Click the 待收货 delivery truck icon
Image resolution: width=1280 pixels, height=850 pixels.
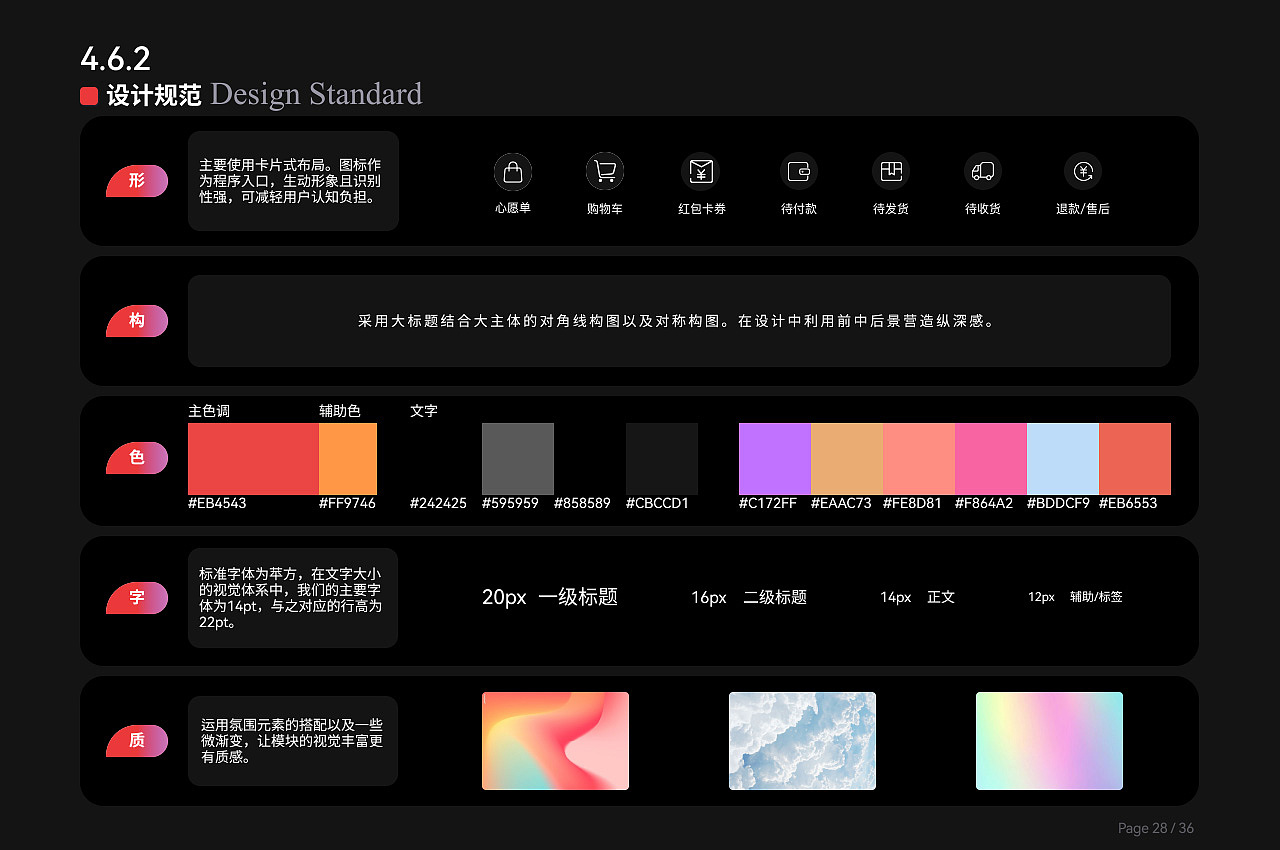[983, 172]
